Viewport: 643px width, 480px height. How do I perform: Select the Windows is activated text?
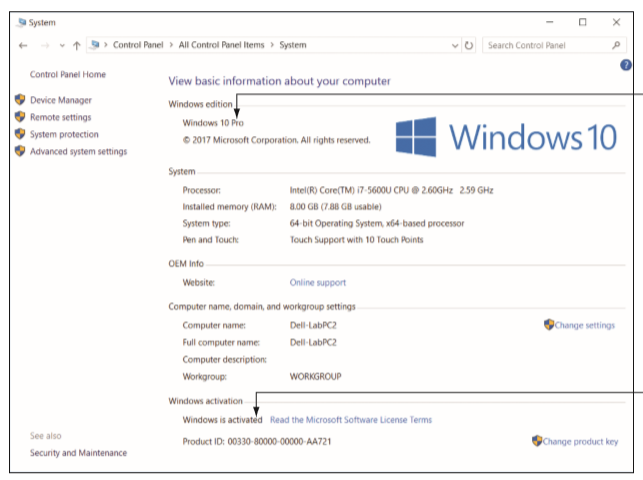coord(222,420)
